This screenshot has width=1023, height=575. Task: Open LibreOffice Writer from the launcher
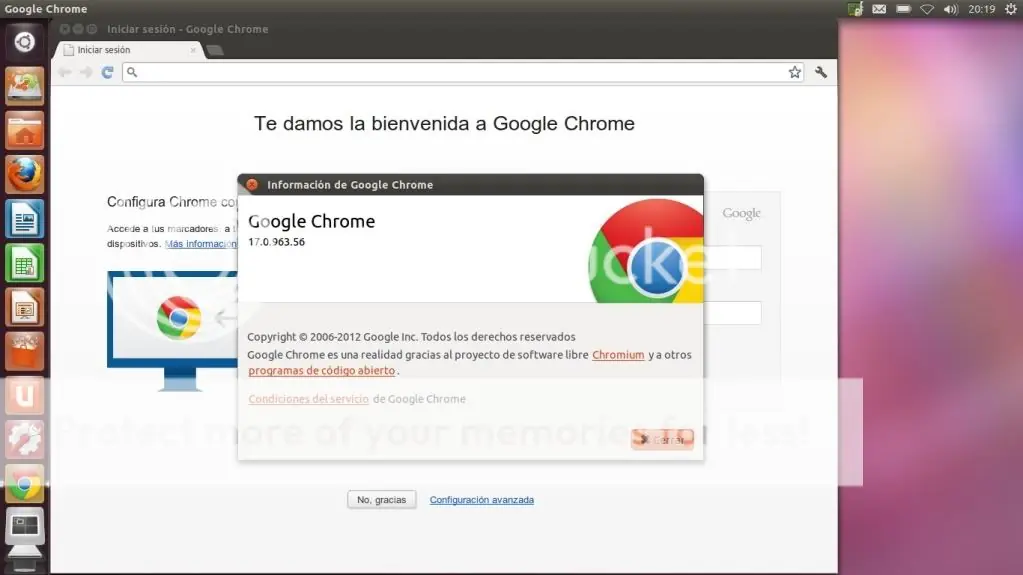pyautogui.click(x=25, y=219)
